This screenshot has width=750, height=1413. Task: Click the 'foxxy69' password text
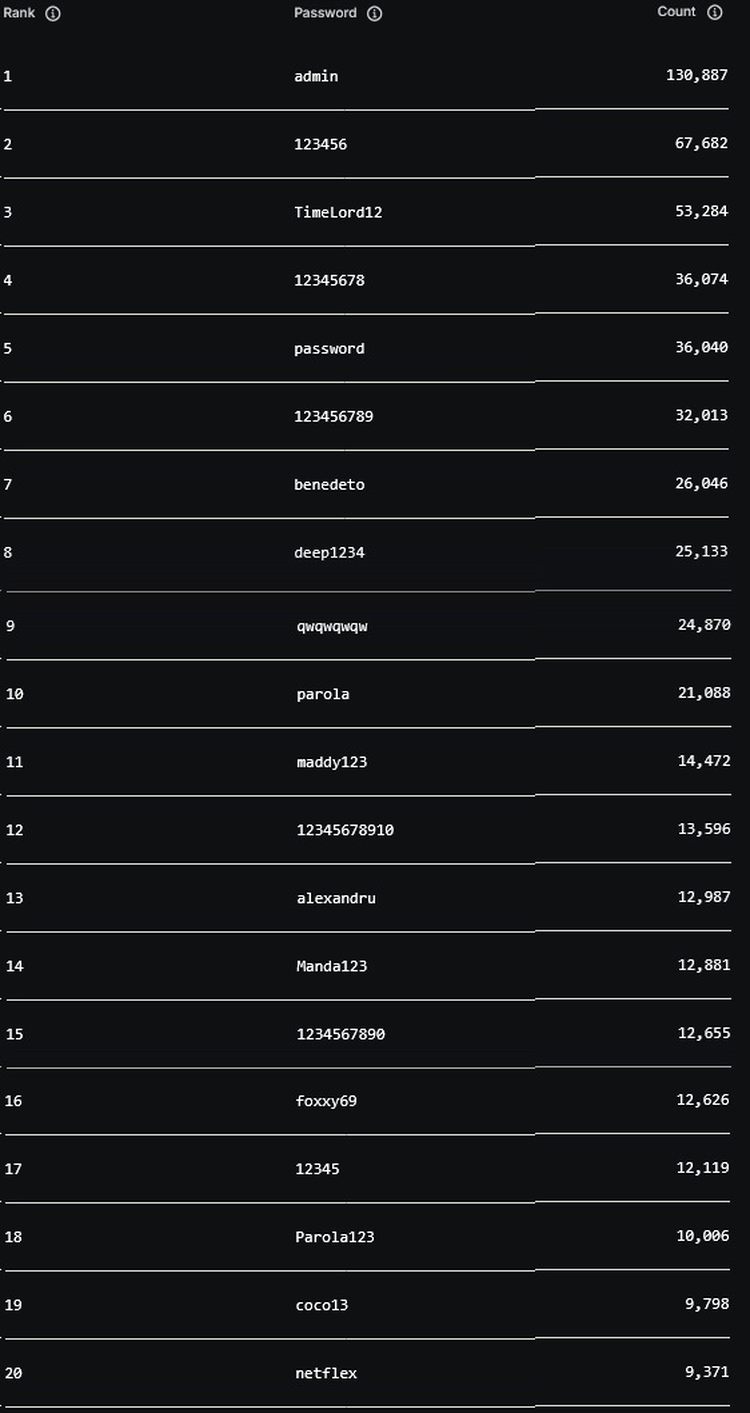pyautogui.click(x=326, y=1101)
